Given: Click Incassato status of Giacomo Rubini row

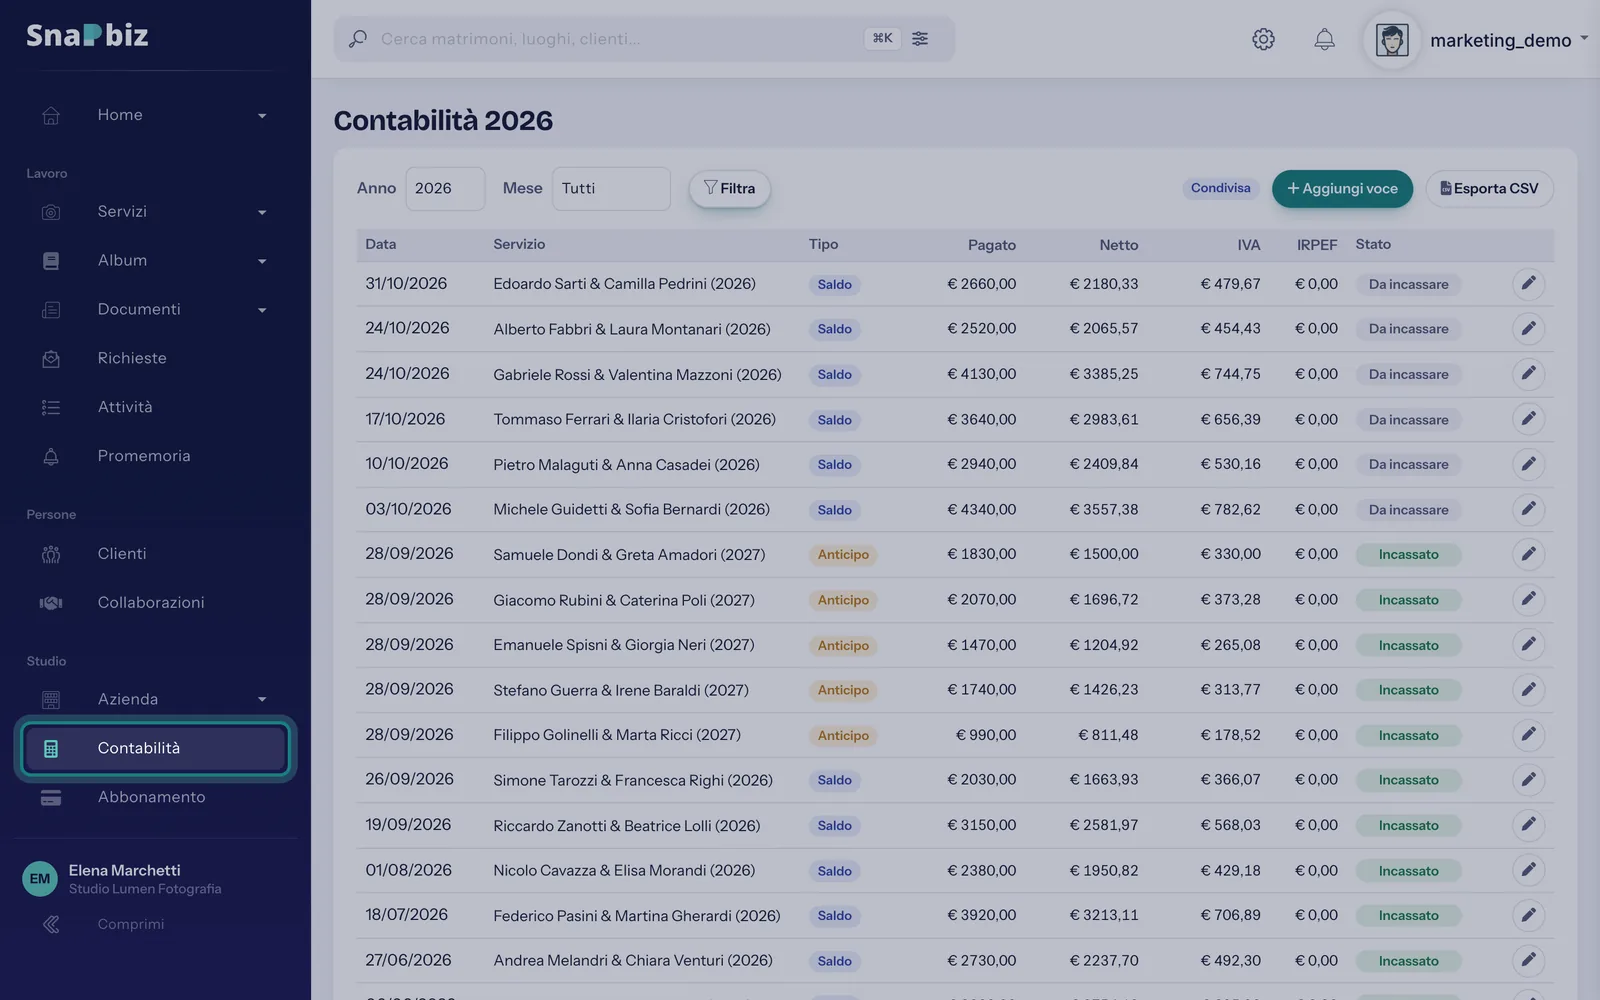Looking at the screenshot, I should (1408, 600).
